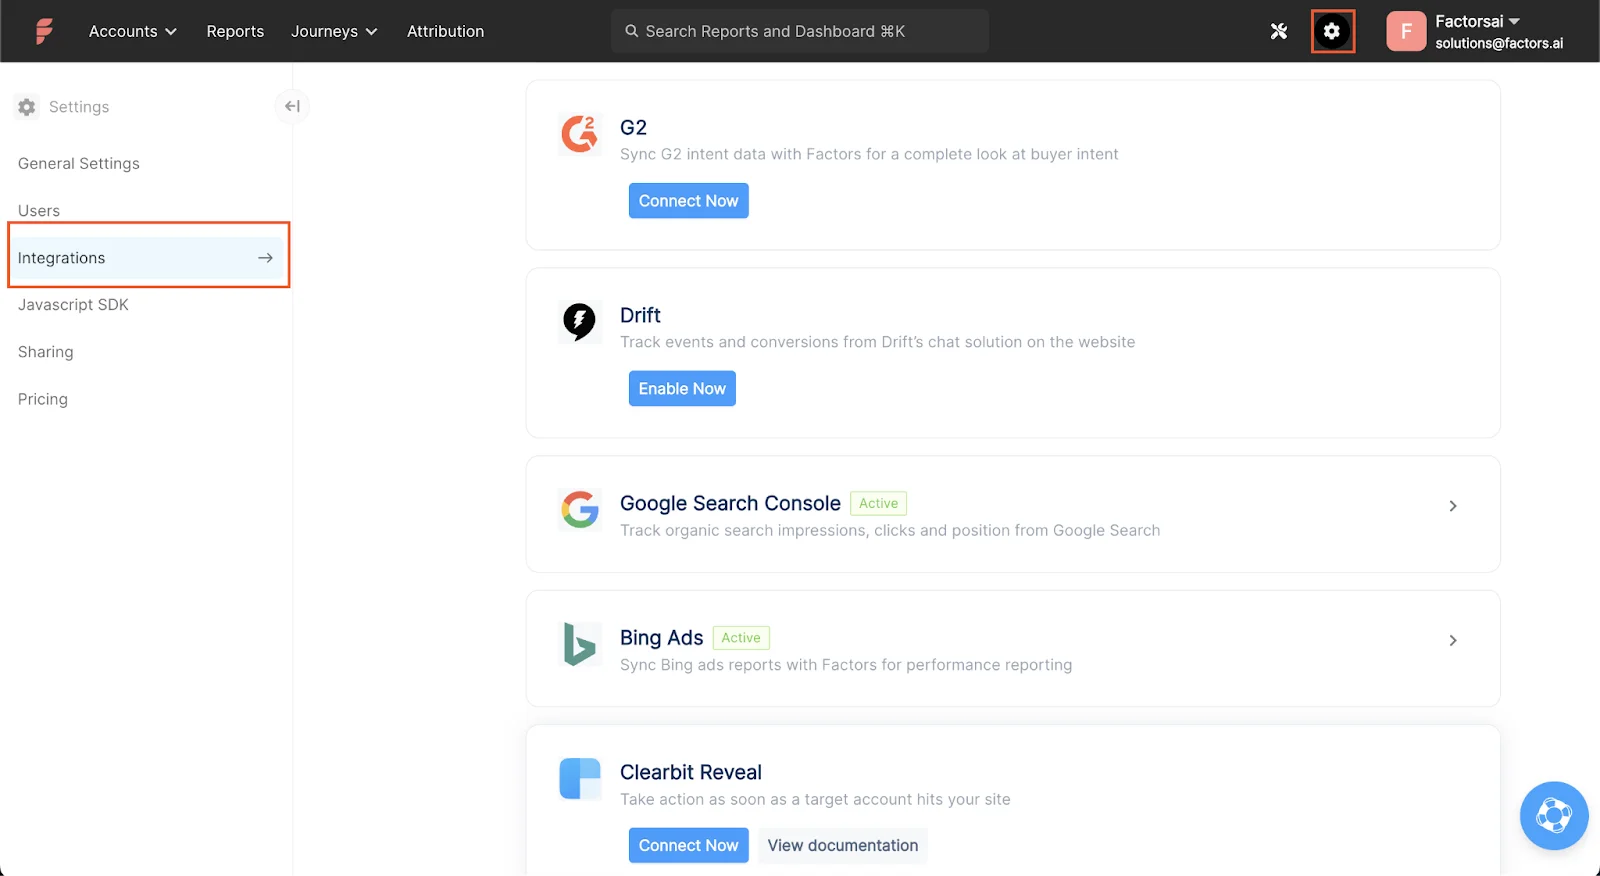Focus the Search Reports and Dashboard field
This screenshot has height=876, width=1600.
click(x=800, y=31)
